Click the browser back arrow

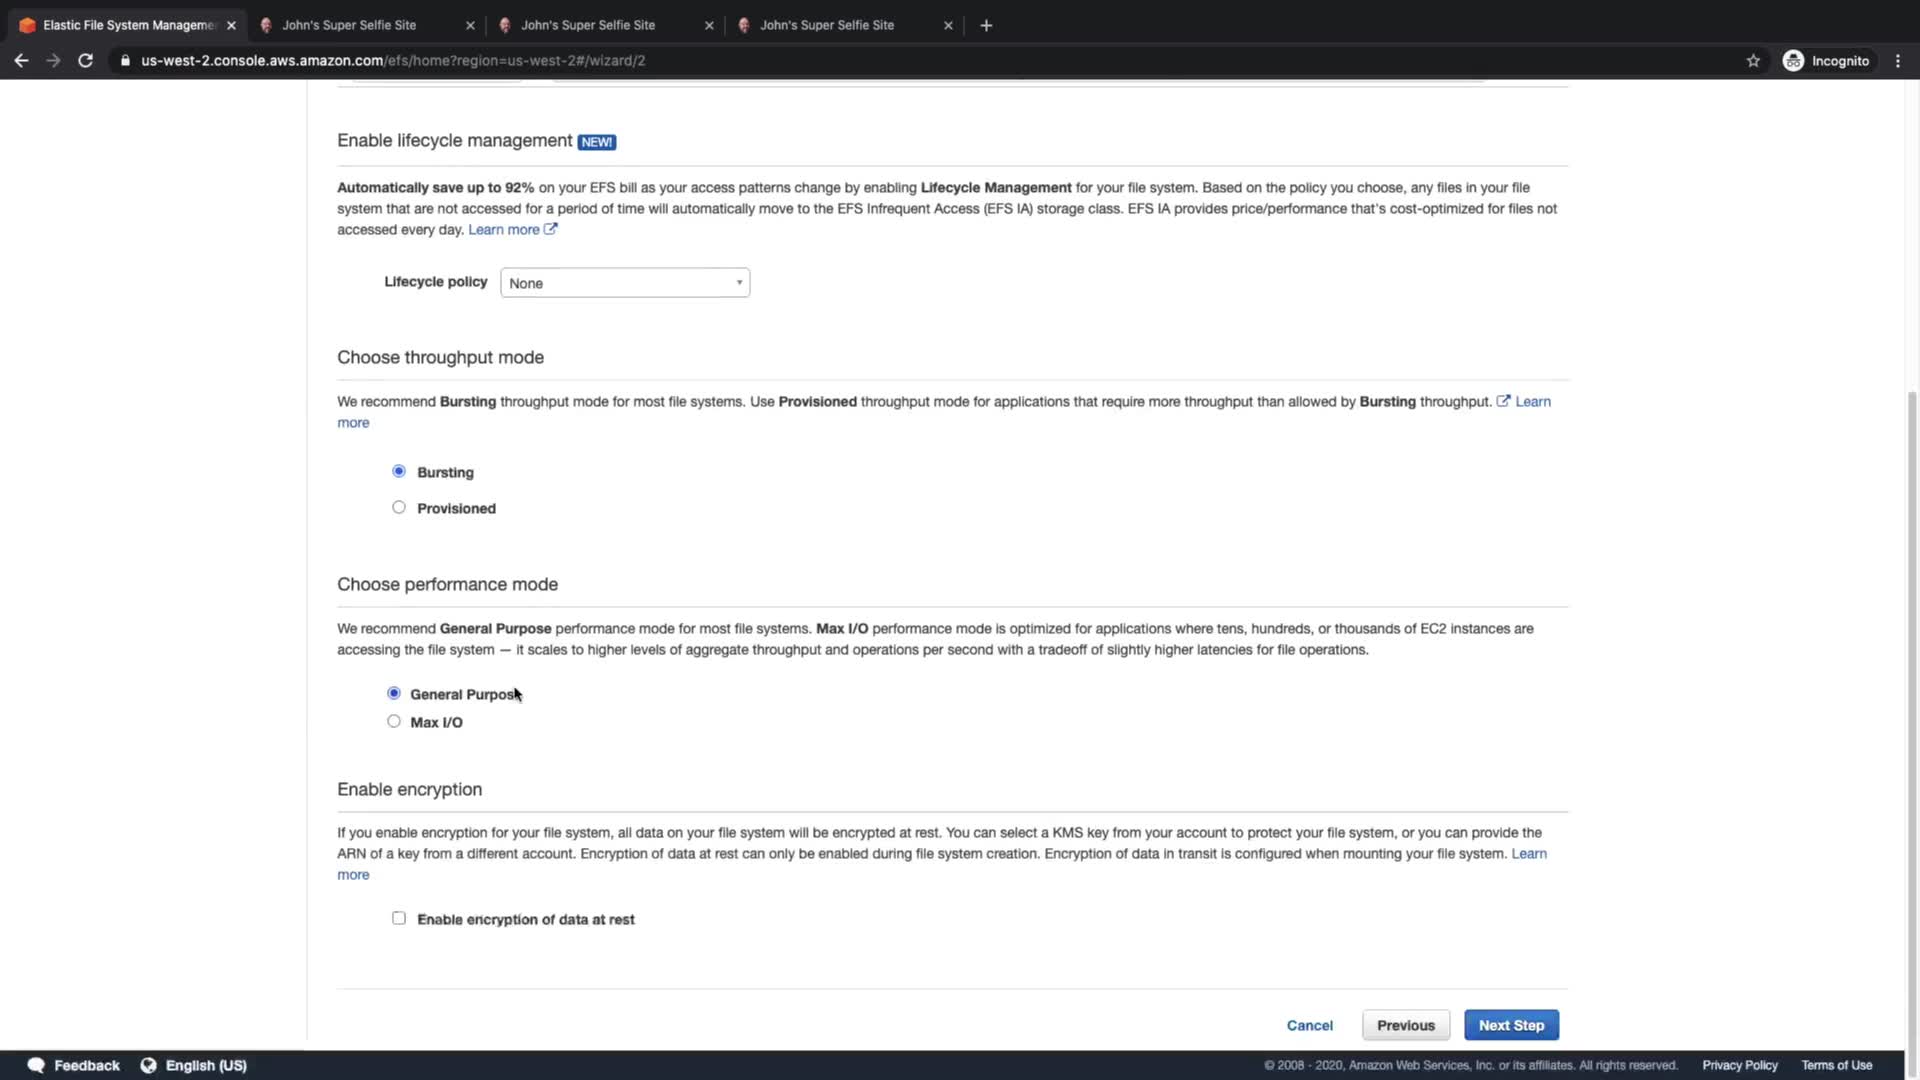tap(21, 60)
